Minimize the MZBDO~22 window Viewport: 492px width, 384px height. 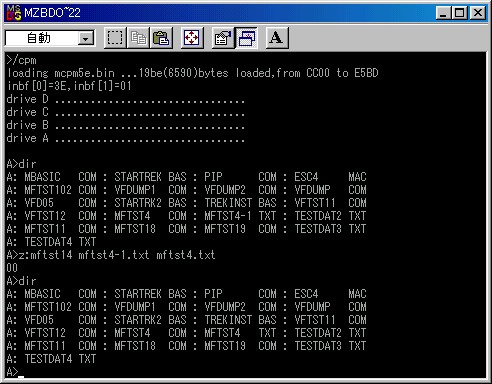tap(443, 13)
